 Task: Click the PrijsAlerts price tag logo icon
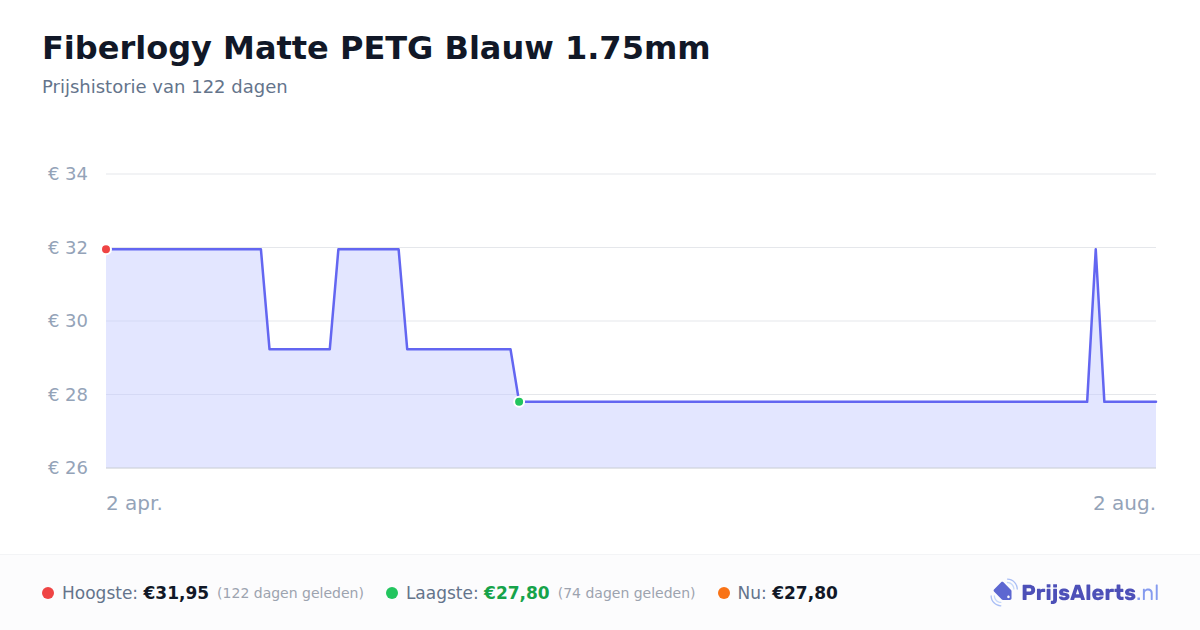(x=1003, y=593)
